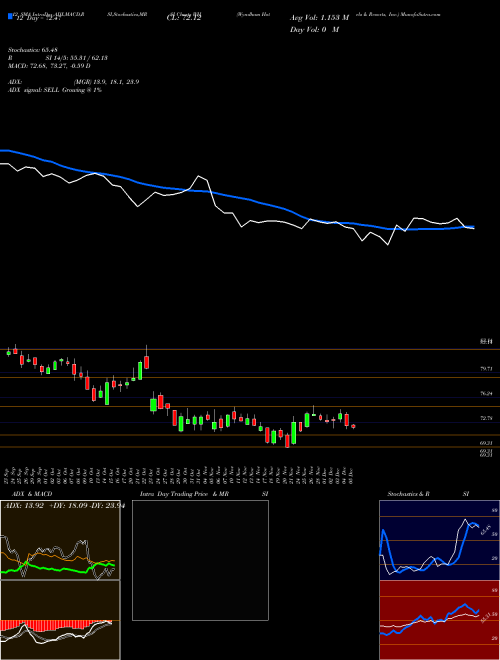Click the blue-background Stochastics chart

coord(439,540)
